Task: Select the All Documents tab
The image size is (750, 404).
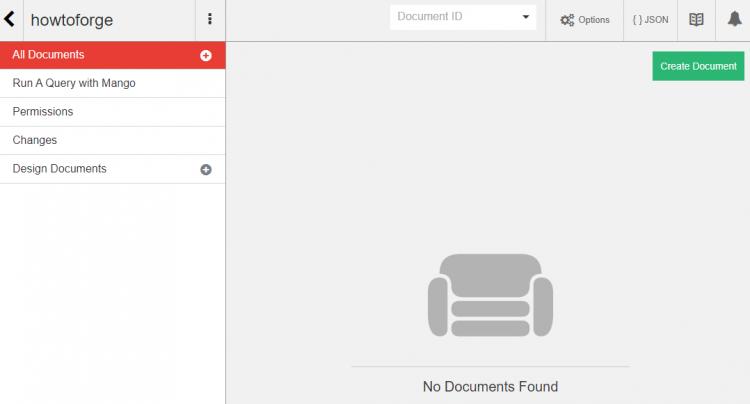Action: click(x=48, y=55)
